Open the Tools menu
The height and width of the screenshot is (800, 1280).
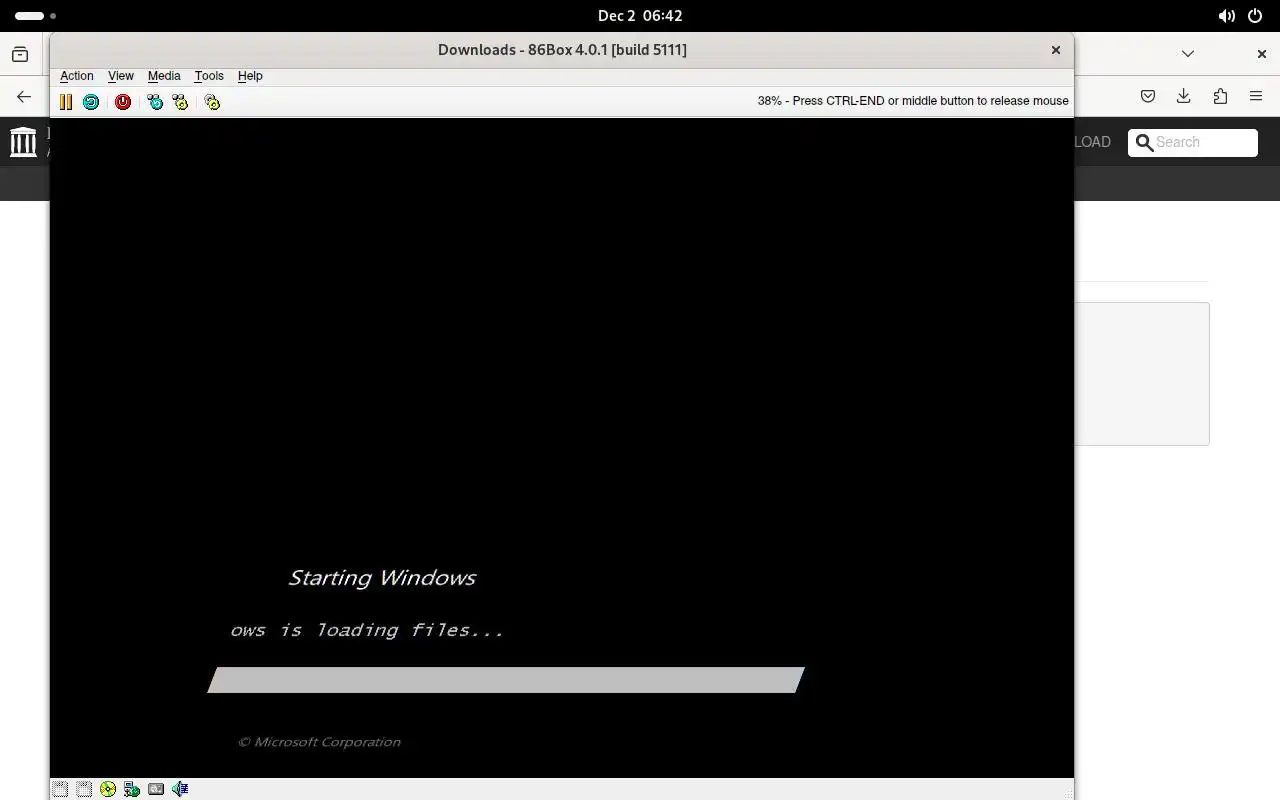[x=209, y=76]
